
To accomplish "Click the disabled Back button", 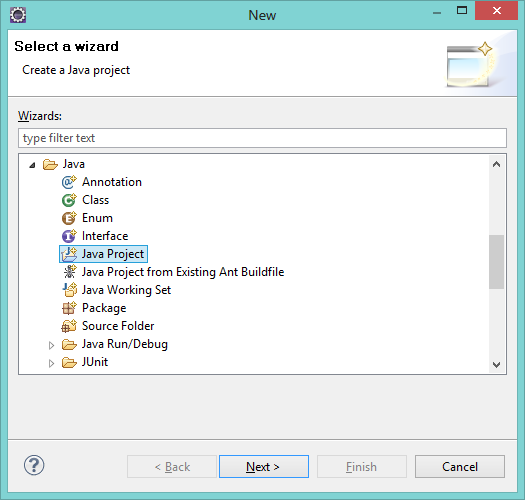I will [172, 467].
